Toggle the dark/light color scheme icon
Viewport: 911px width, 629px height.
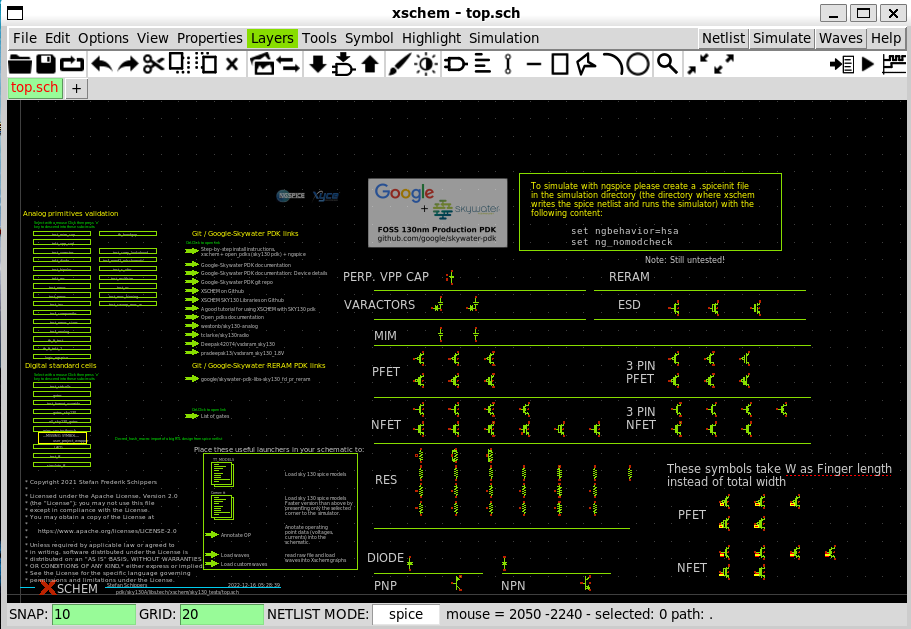[x=426, y=64]
